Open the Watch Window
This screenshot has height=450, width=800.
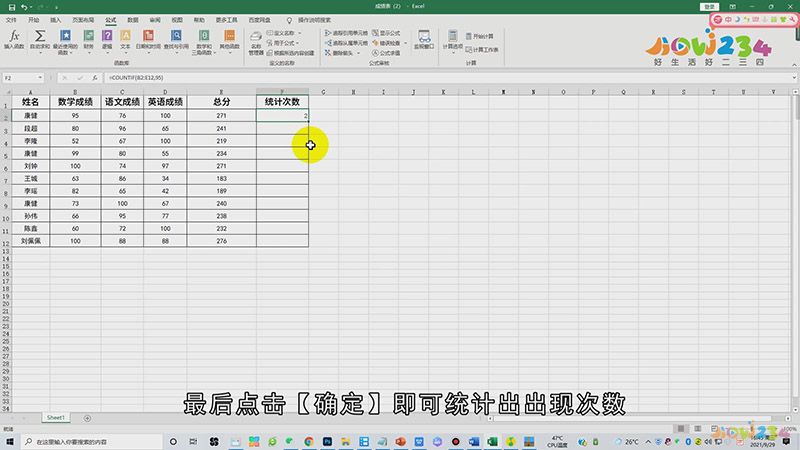click(423, 40)
